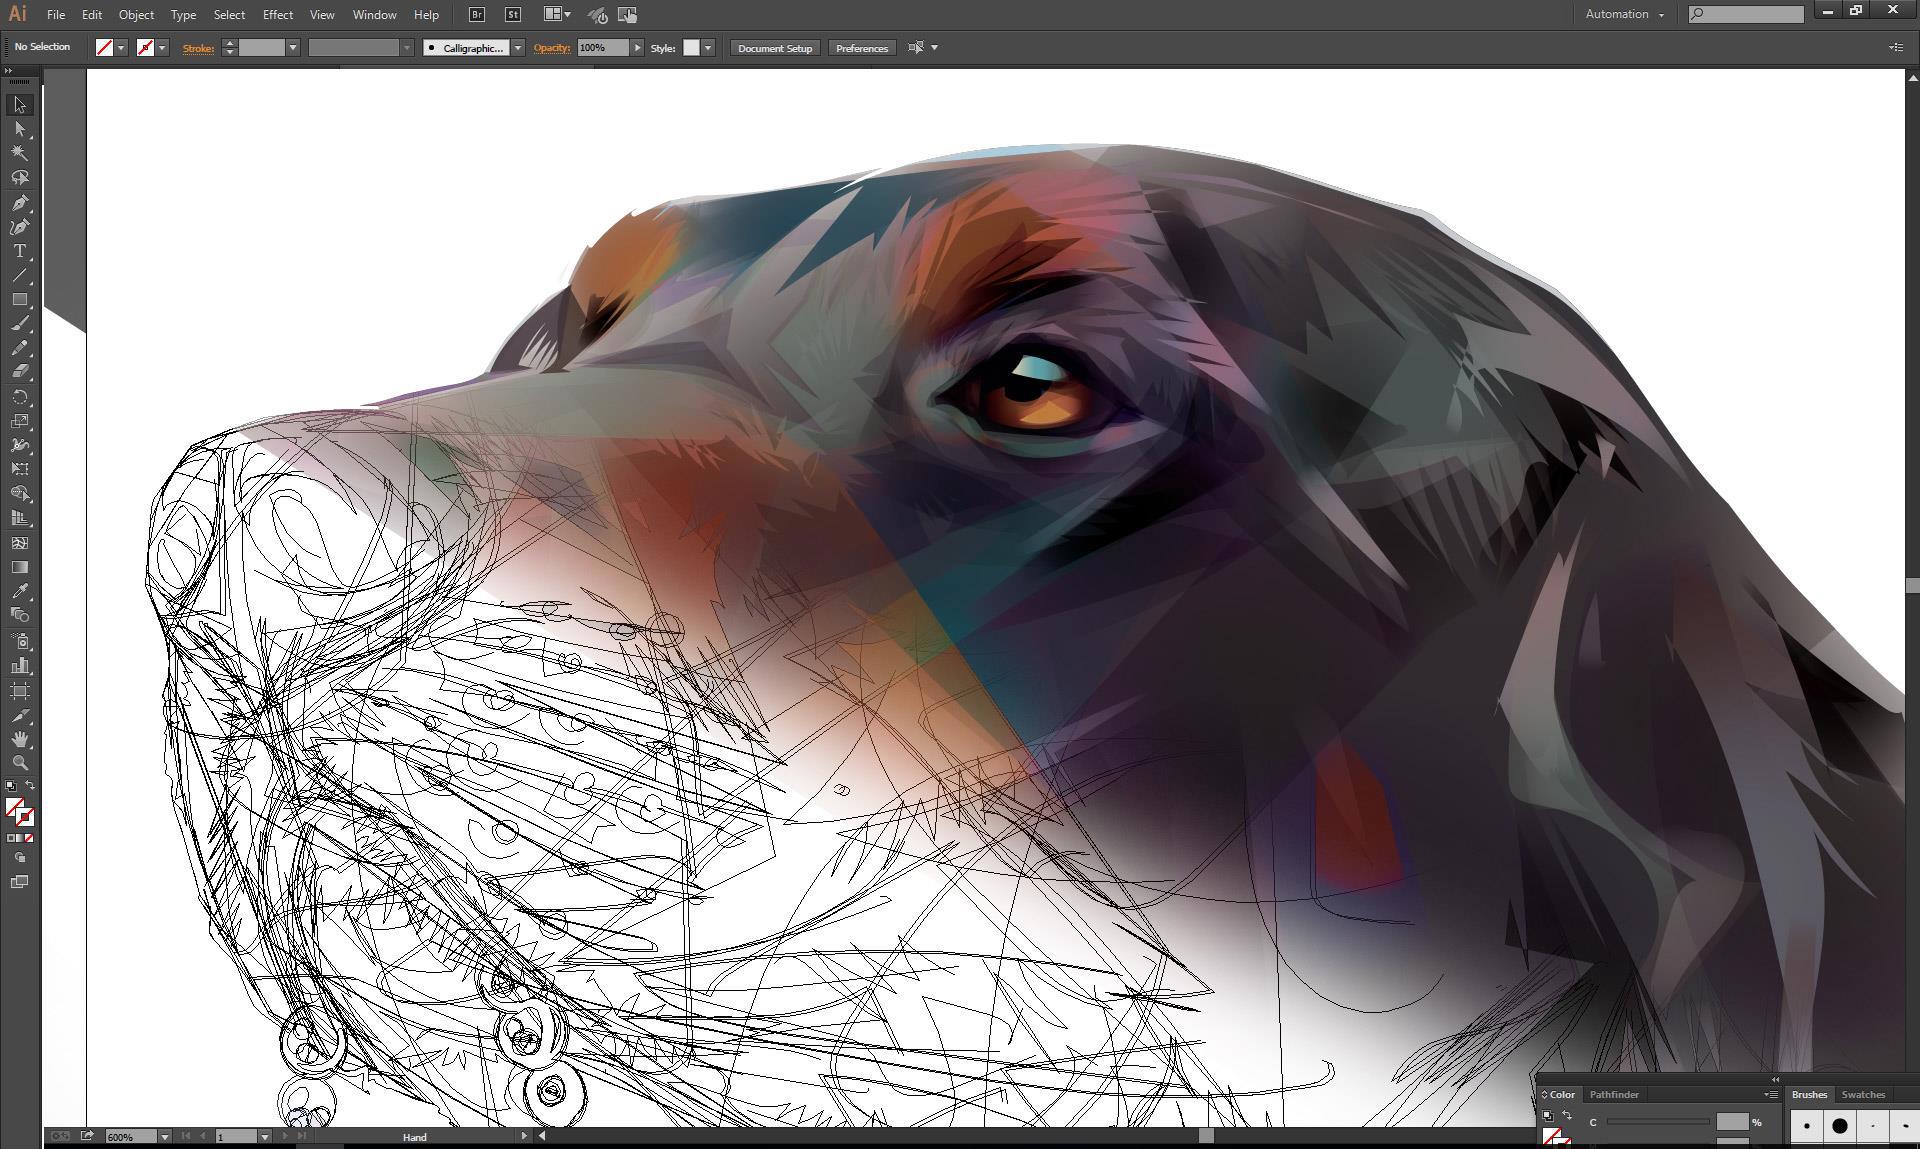Swap fill and stroke colors
Image resolution: width=1920 pixels, height=1149 pixels.
30,786
